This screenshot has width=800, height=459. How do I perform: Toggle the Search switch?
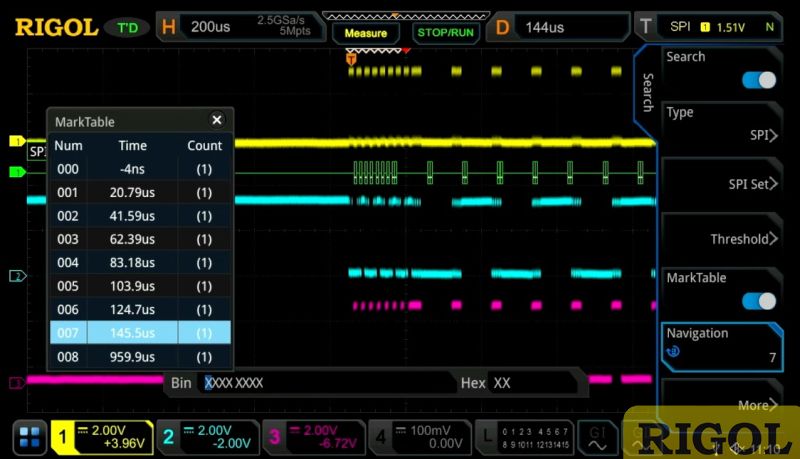[x=759, y=80]
